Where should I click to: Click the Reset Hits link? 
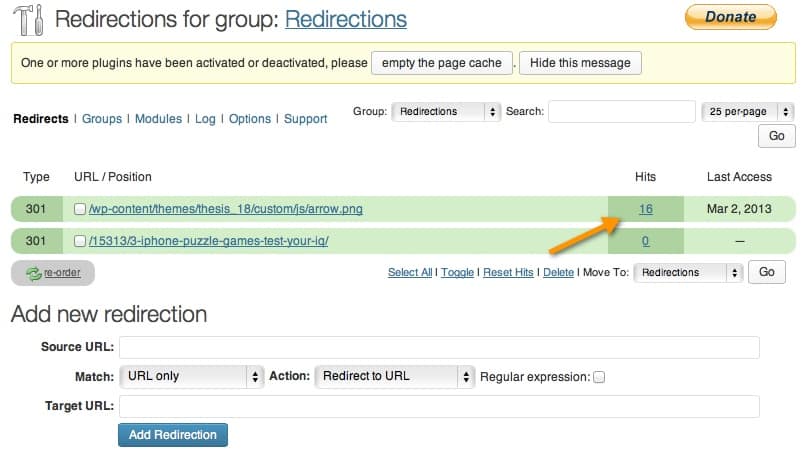click(508, 272)
